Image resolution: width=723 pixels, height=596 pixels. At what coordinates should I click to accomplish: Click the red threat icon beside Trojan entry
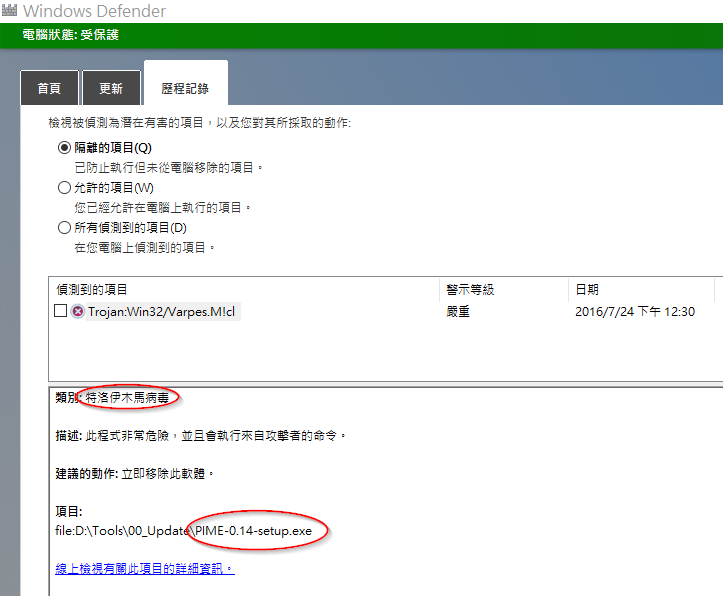[78, 312]
